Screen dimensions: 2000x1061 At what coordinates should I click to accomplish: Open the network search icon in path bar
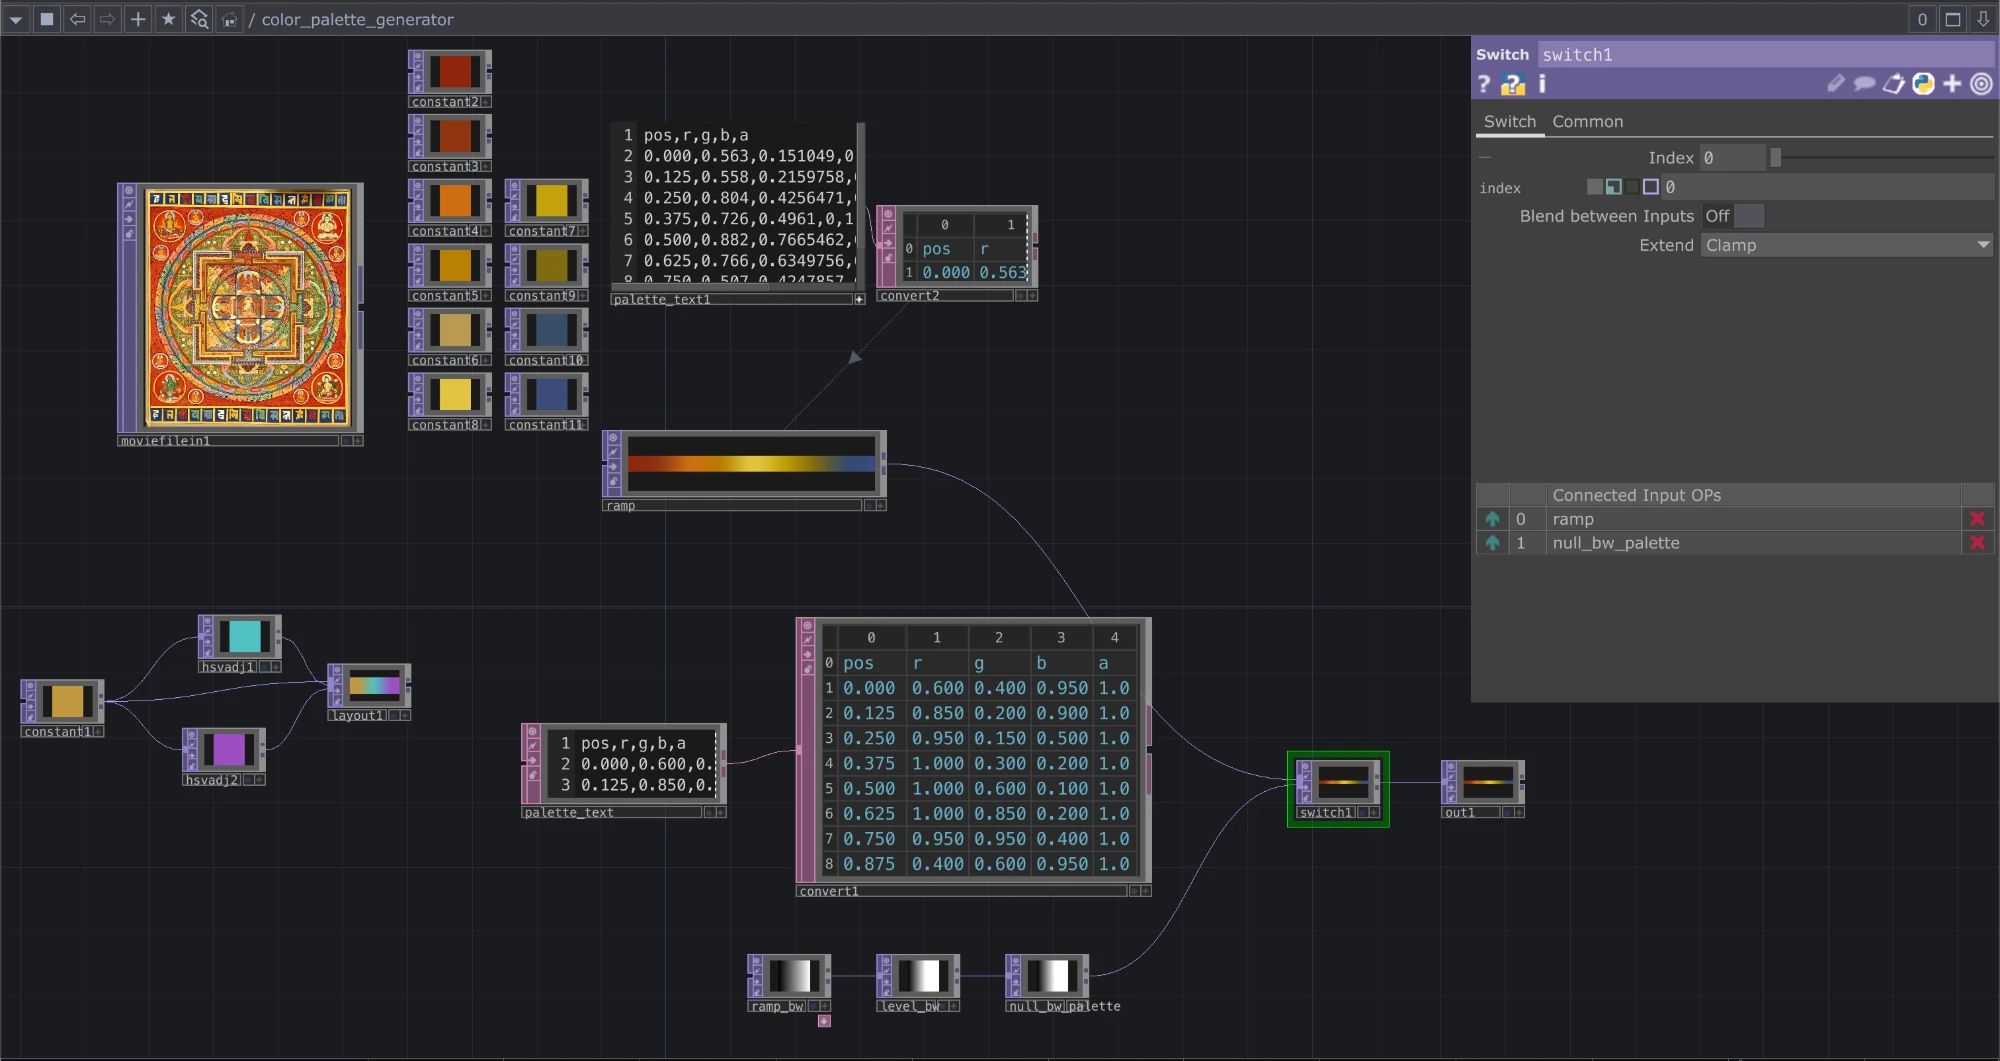[199, 19]
